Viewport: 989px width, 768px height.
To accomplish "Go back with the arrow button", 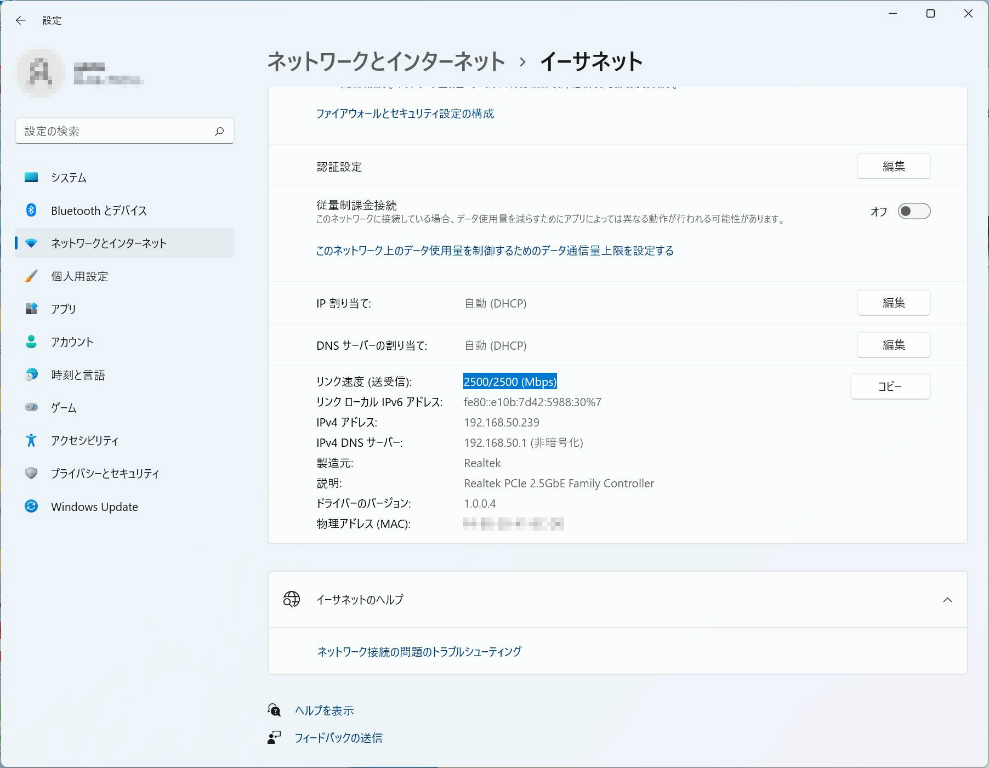I will click(21, 20).
